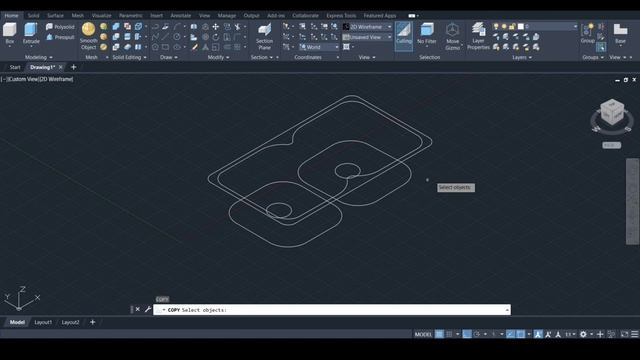Screen dimensions: 640x360
Task: Click the solid Subtract icon
Action: click(116, 37)
